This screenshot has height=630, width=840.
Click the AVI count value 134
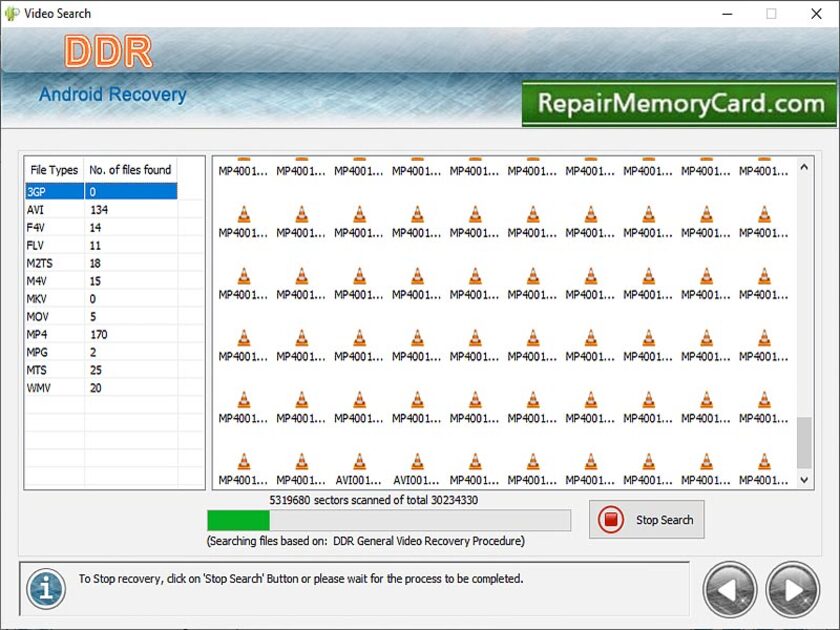[99, 209]
